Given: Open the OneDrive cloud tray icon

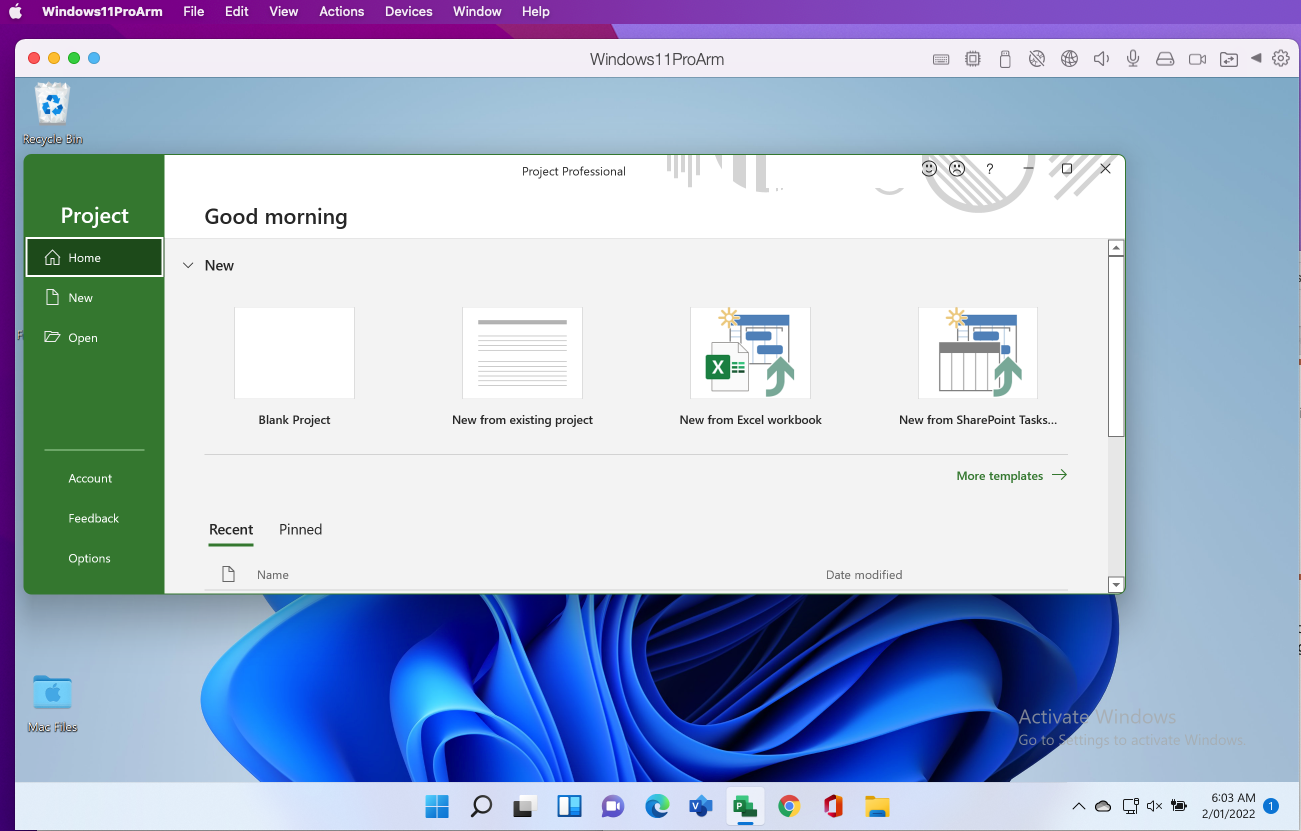Looking at the screenshot, I should (x=1103, y=806).
